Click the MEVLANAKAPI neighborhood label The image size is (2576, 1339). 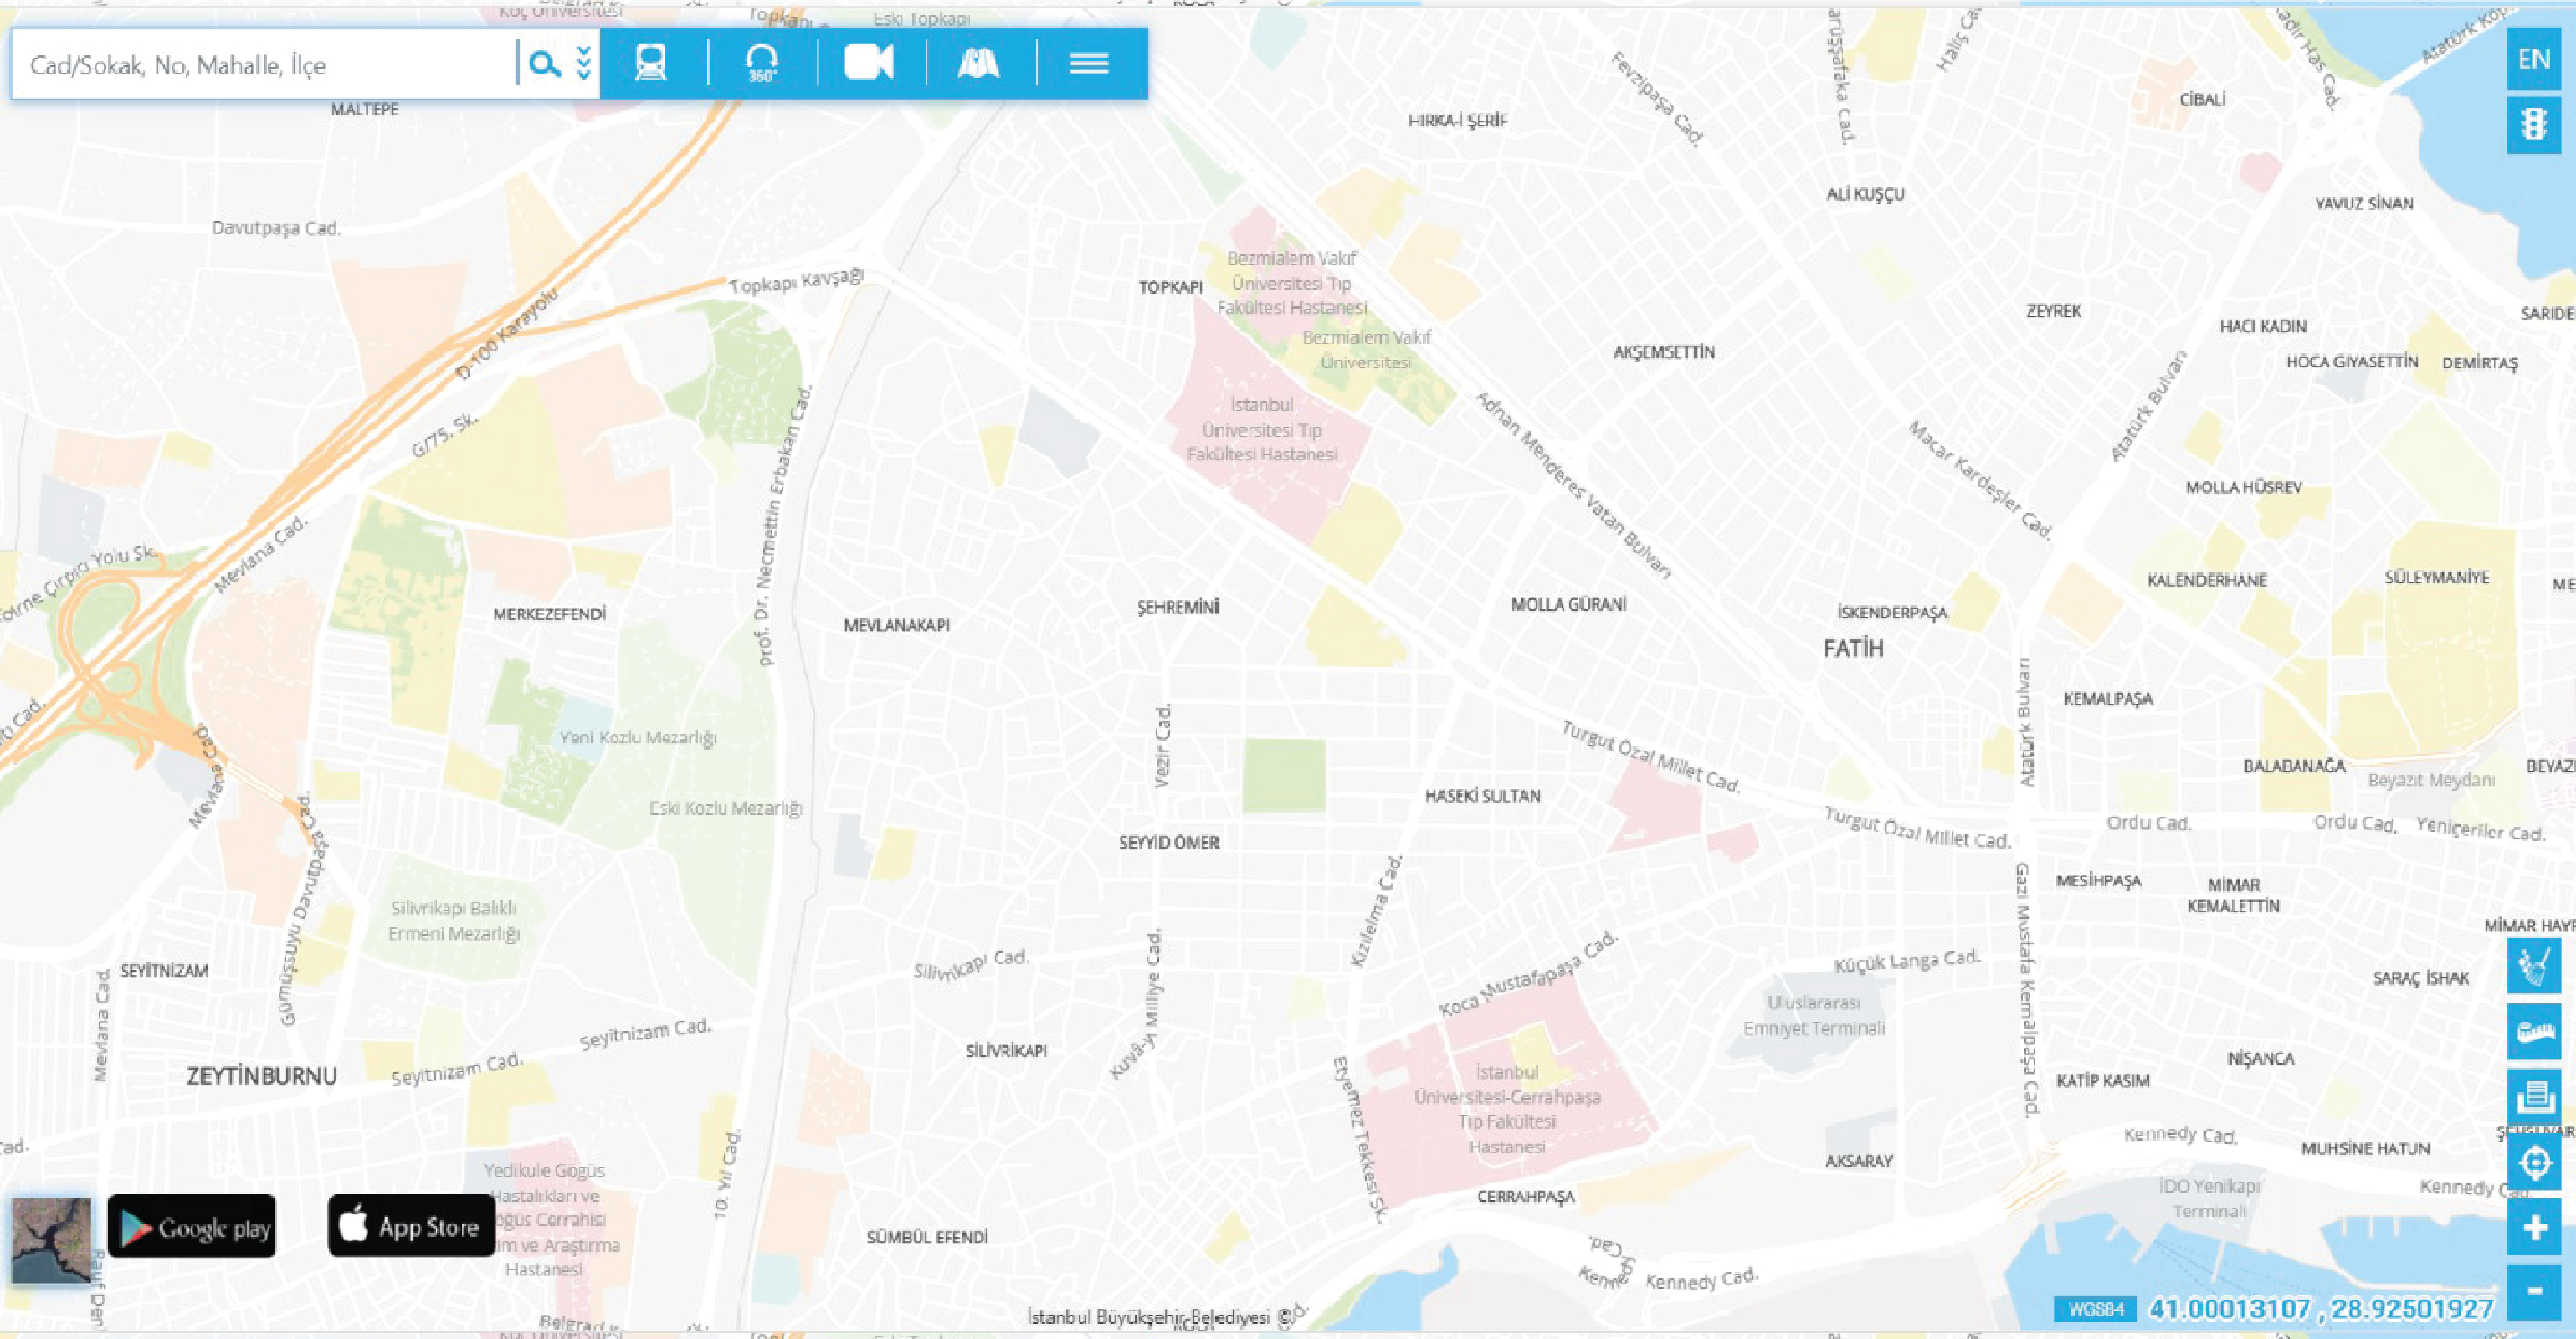[897, 625]
